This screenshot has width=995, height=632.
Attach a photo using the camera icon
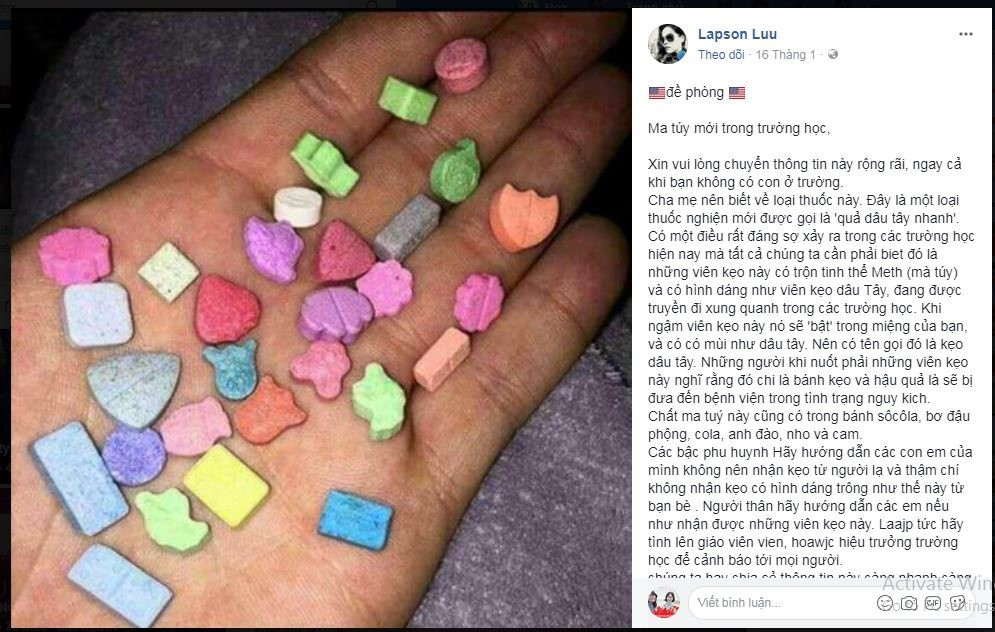[x=909, y=603]
